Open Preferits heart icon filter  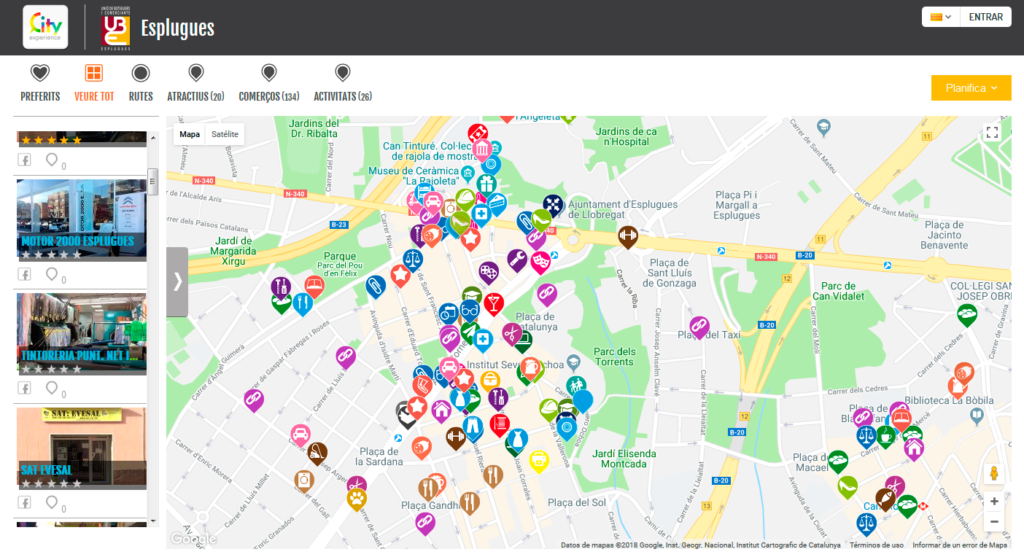[x=40, y=74]
